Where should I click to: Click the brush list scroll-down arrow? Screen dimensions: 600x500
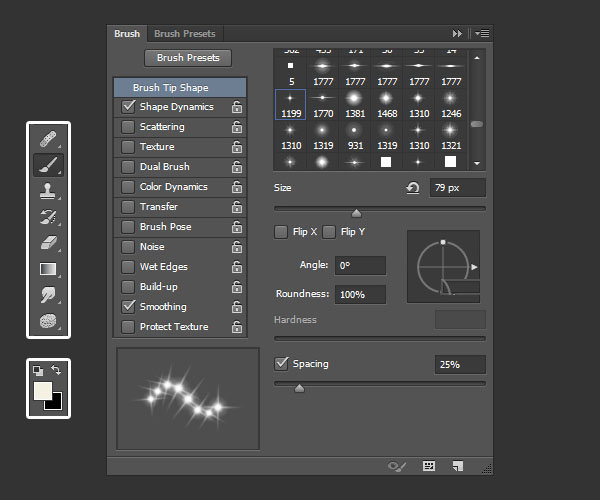coord(477,163)
